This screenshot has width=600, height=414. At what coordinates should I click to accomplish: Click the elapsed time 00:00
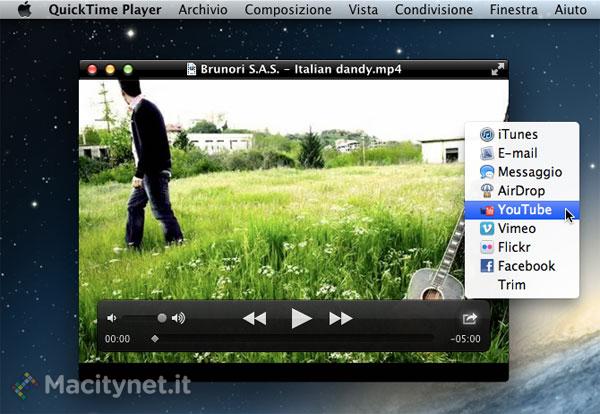[117, 339]
